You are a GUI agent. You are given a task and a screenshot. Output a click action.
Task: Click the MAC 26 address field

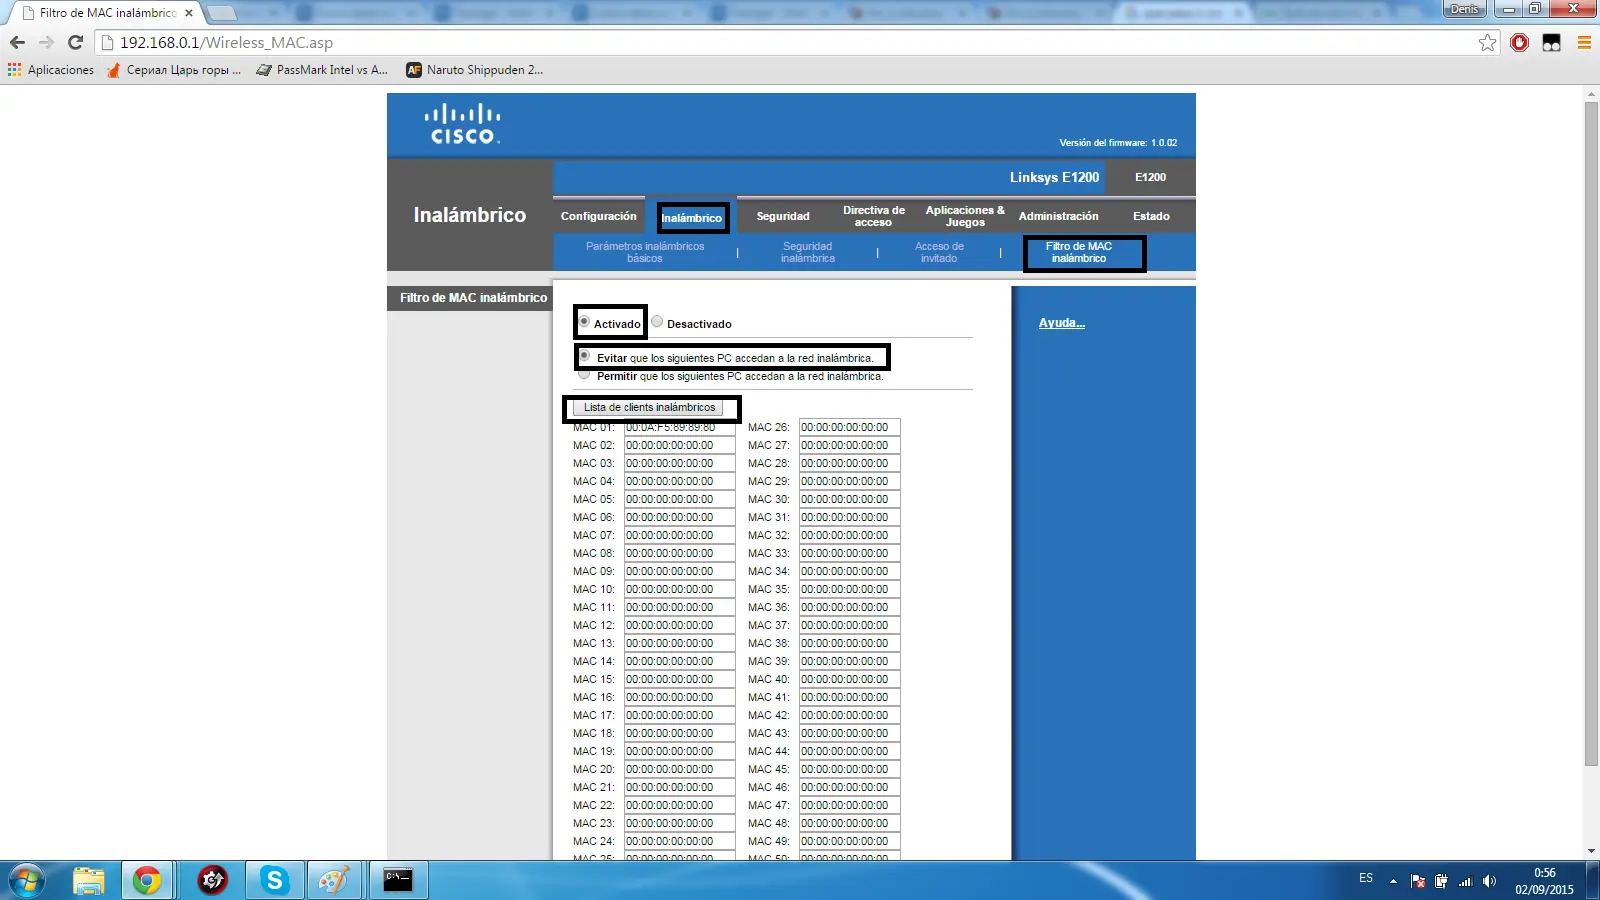pos(850,427)
